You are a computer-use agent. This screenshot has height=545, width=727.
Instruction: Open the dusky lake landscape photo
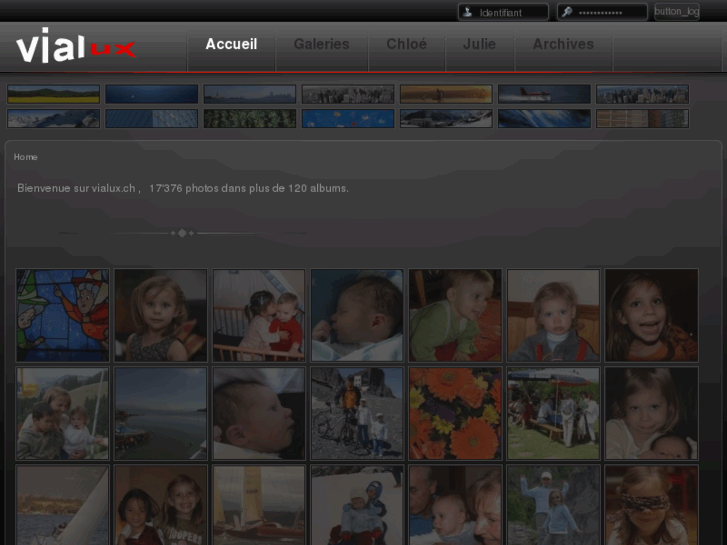[161, 413]
